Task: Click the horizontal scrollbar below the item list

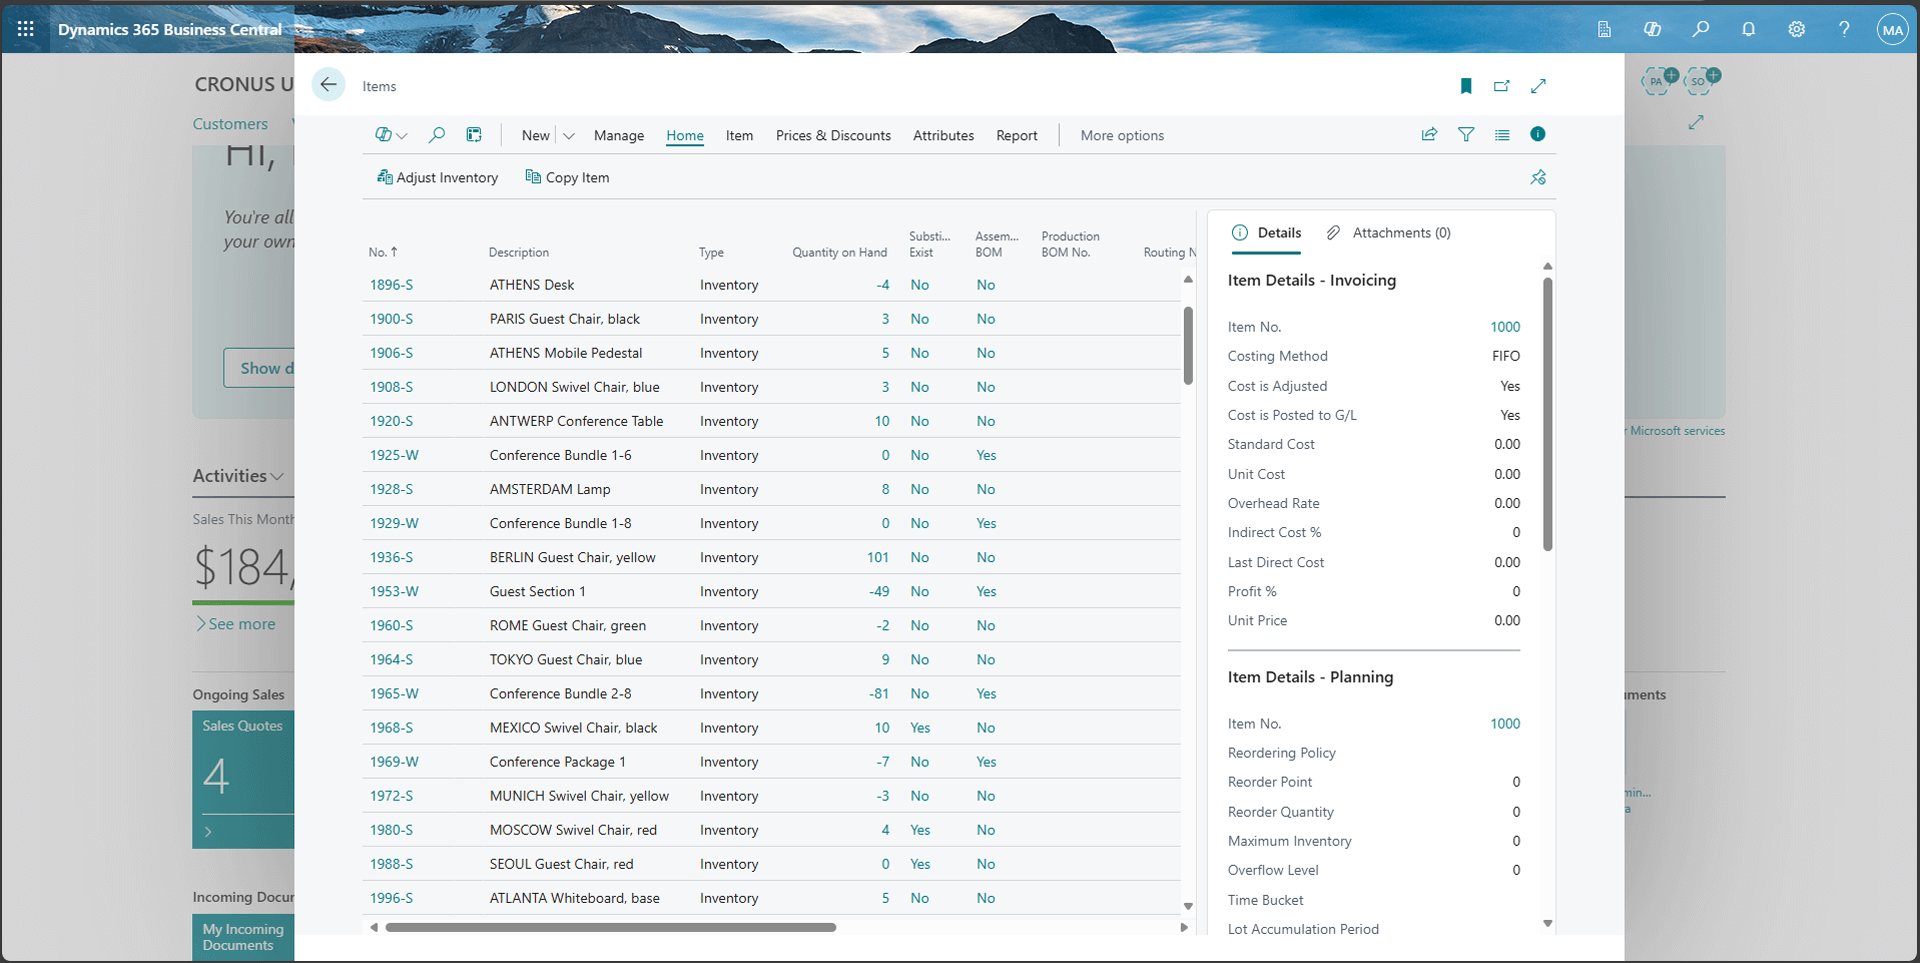Action: (610, 927)
